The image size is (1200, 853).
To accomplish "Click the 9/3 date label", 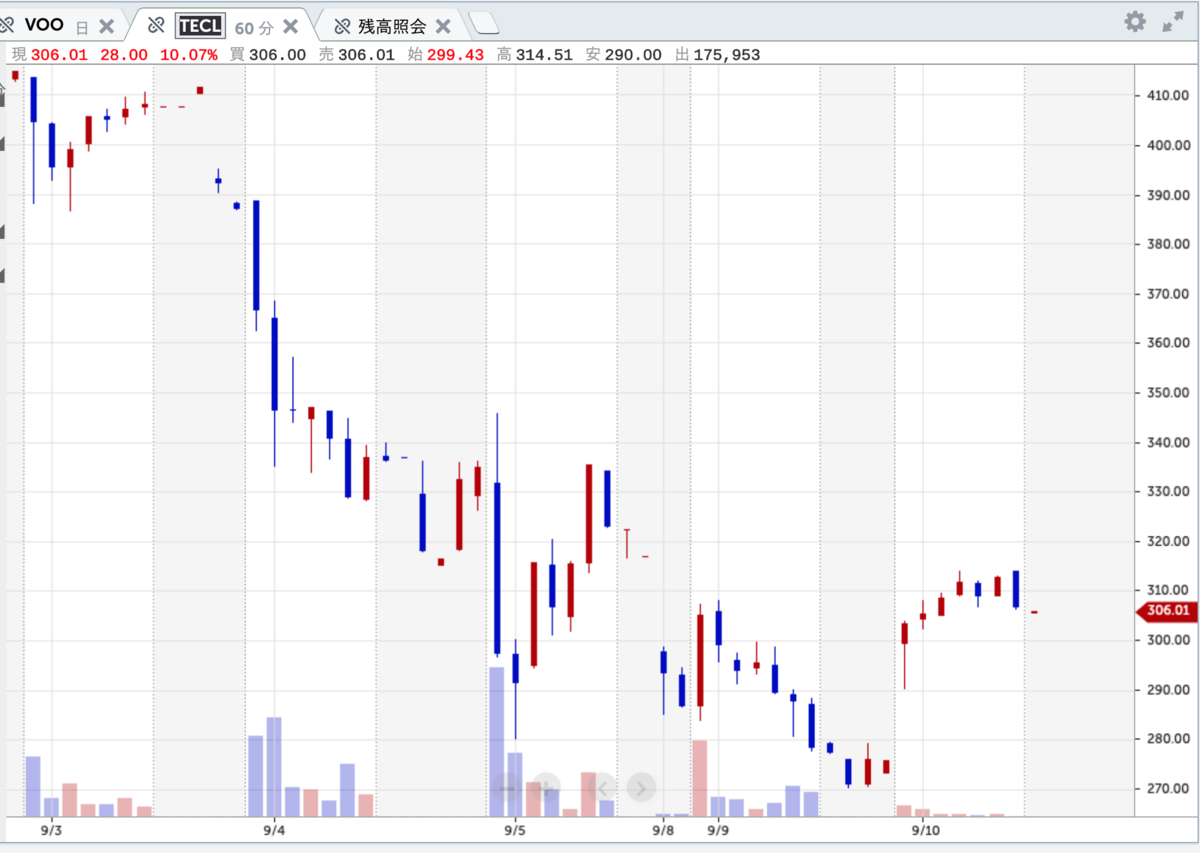I will tap(52, 830).
